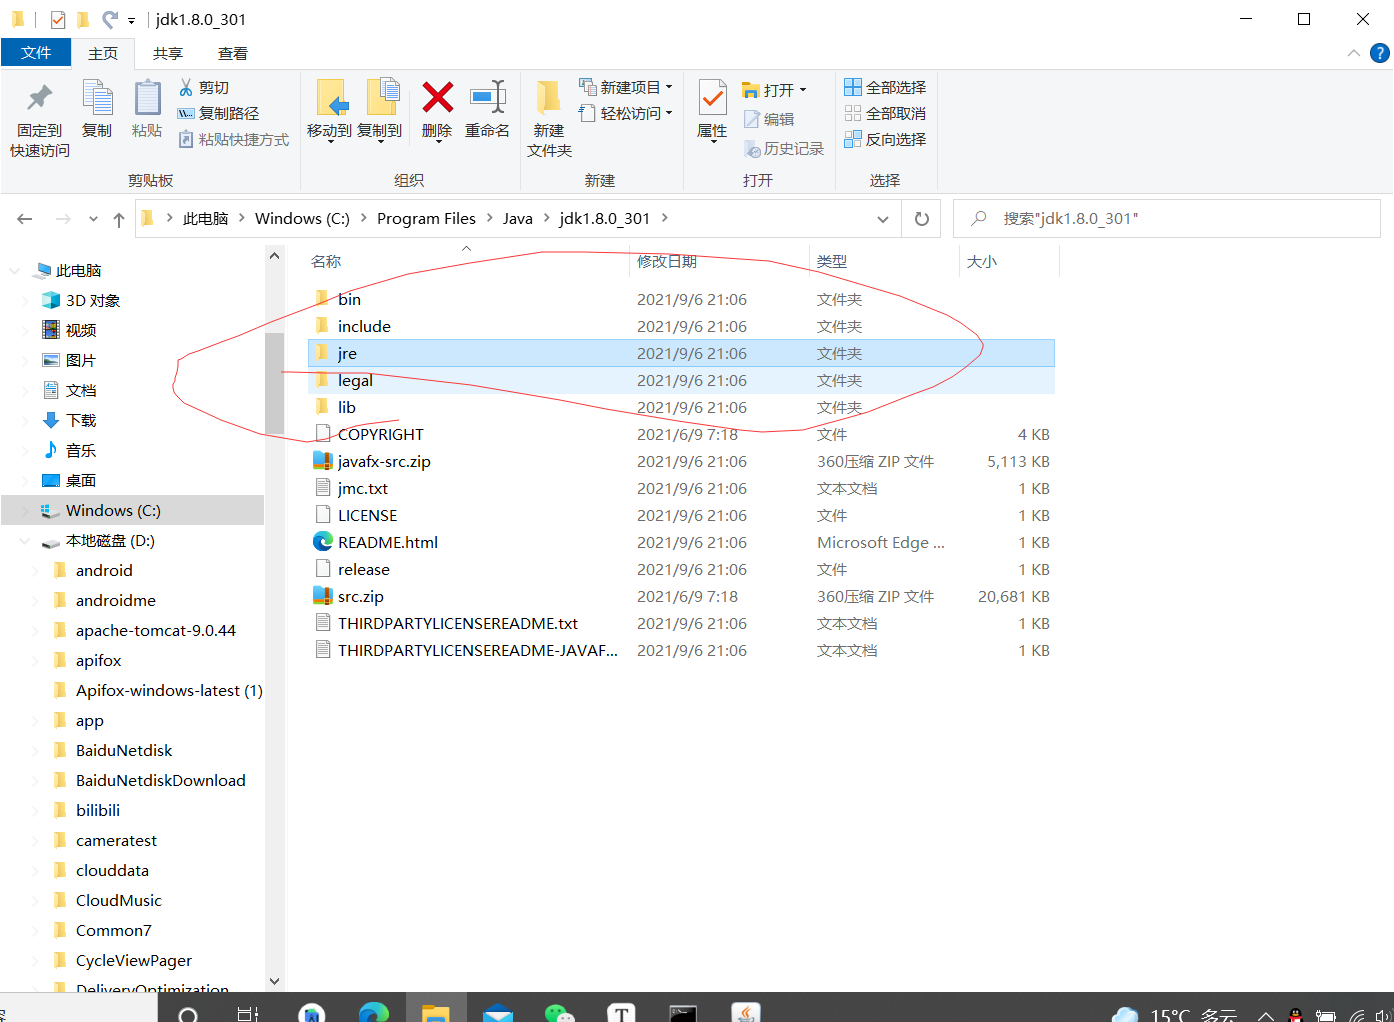The width and height of the screenshot is (1394, 1022).
Task: Click Copy path (复制路径) icon
Action: 186,114
